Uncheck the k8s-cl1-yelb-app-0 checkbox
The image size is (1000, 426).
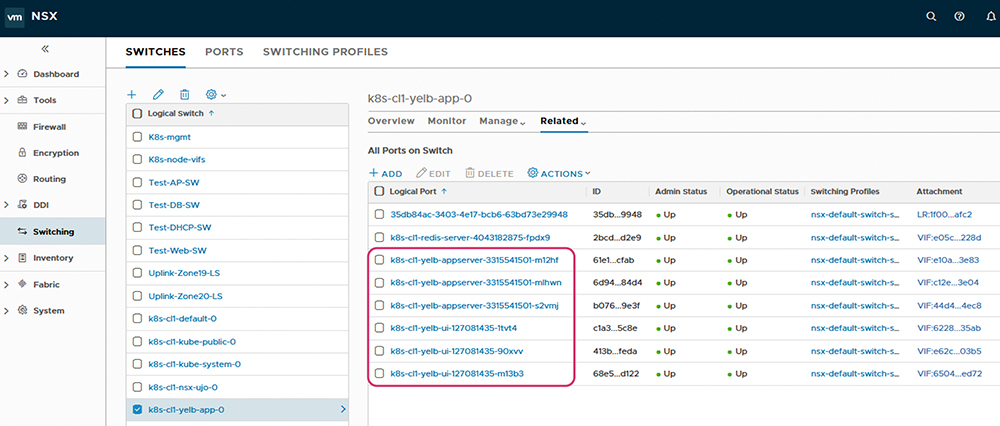[x=136, y=409]
